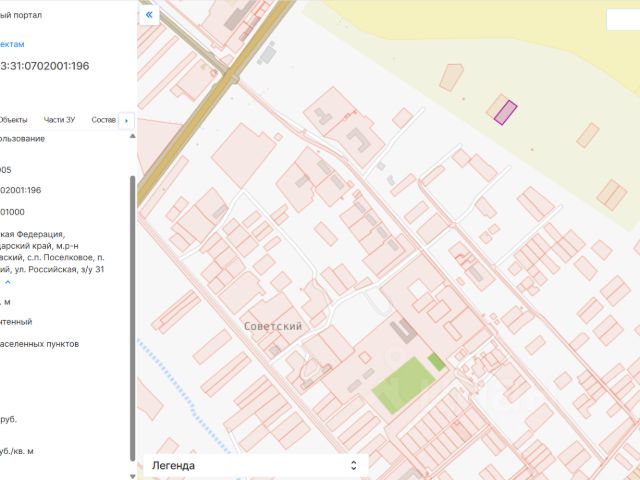Follow the blue back-to-objects link
640x480 pixels.
[12, 44]
